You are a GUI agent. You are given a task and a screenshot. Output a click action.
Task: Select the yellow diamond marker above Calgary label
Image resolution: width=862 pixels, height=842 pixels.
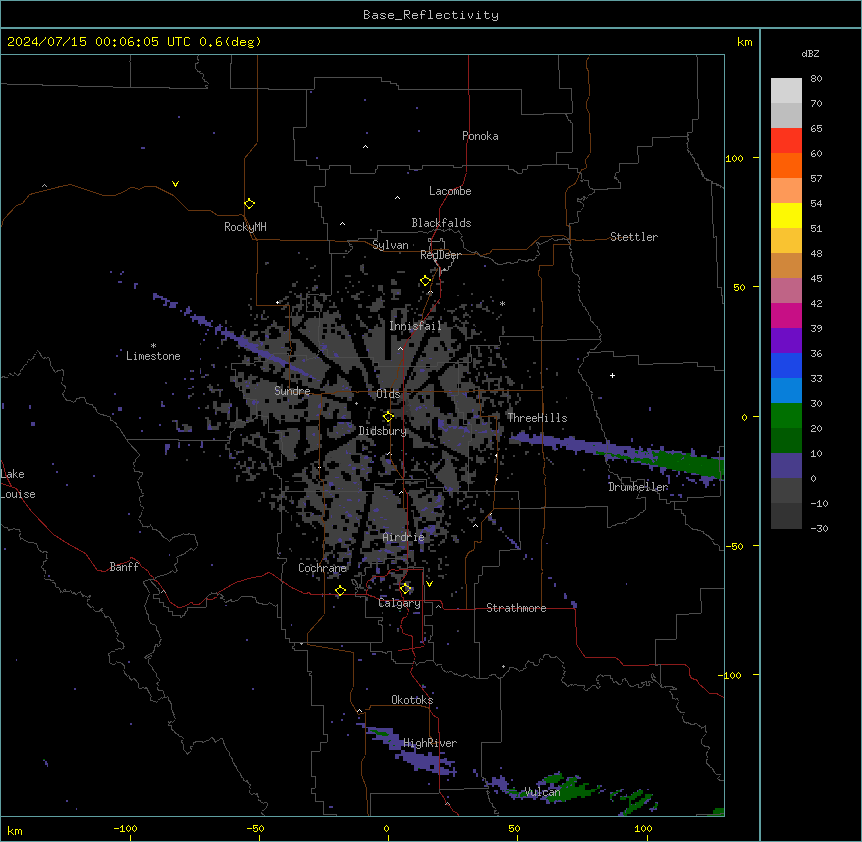click(405, 589)
